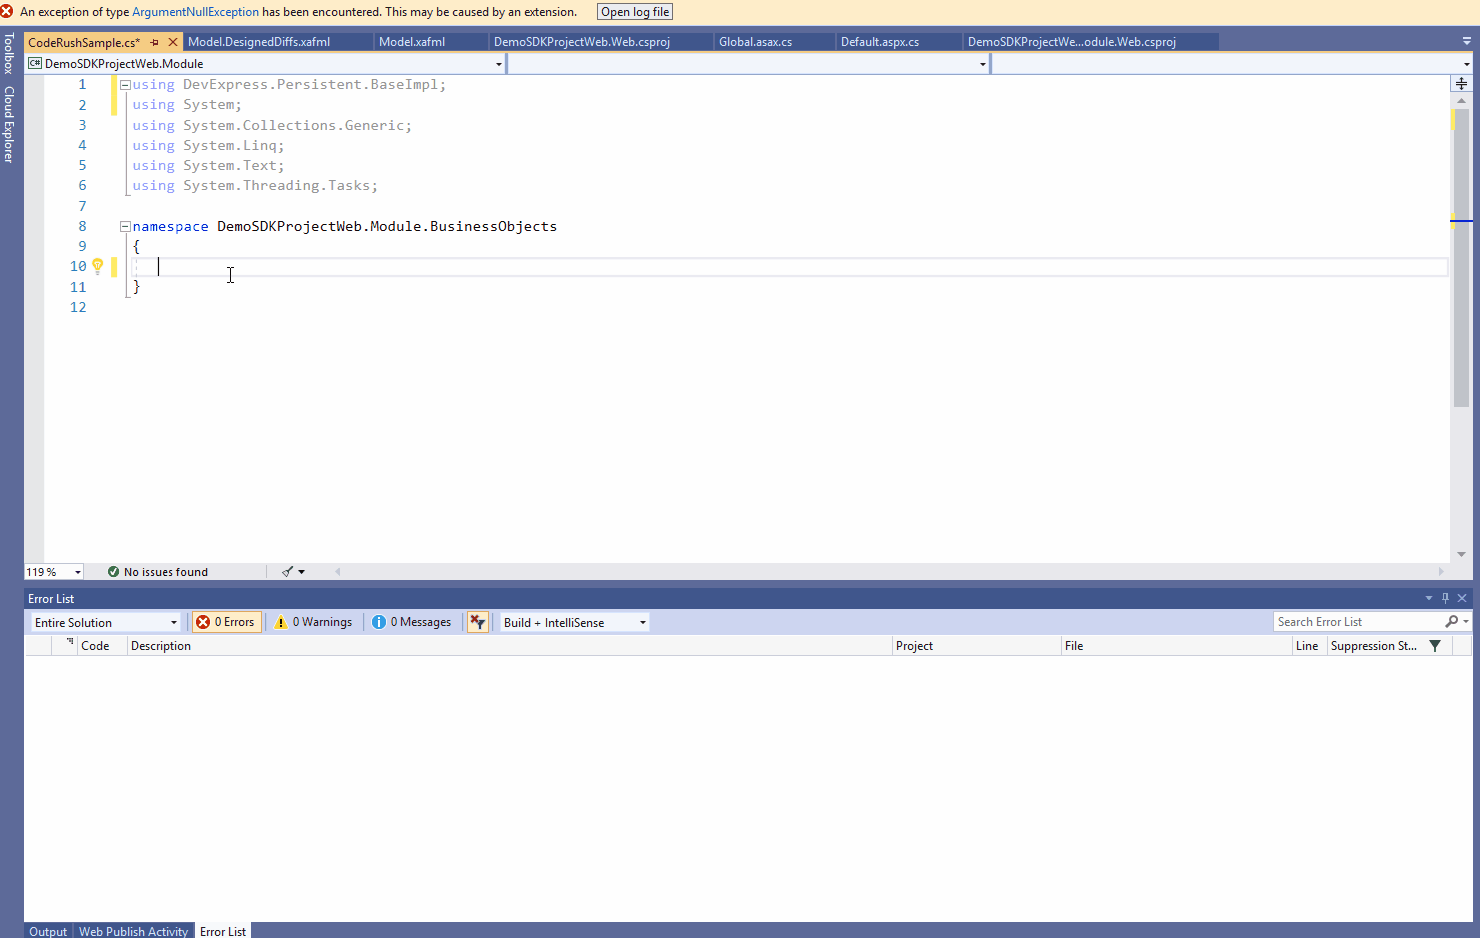
Task: Click the search magnifier icon
Action: coord(1452,622)
